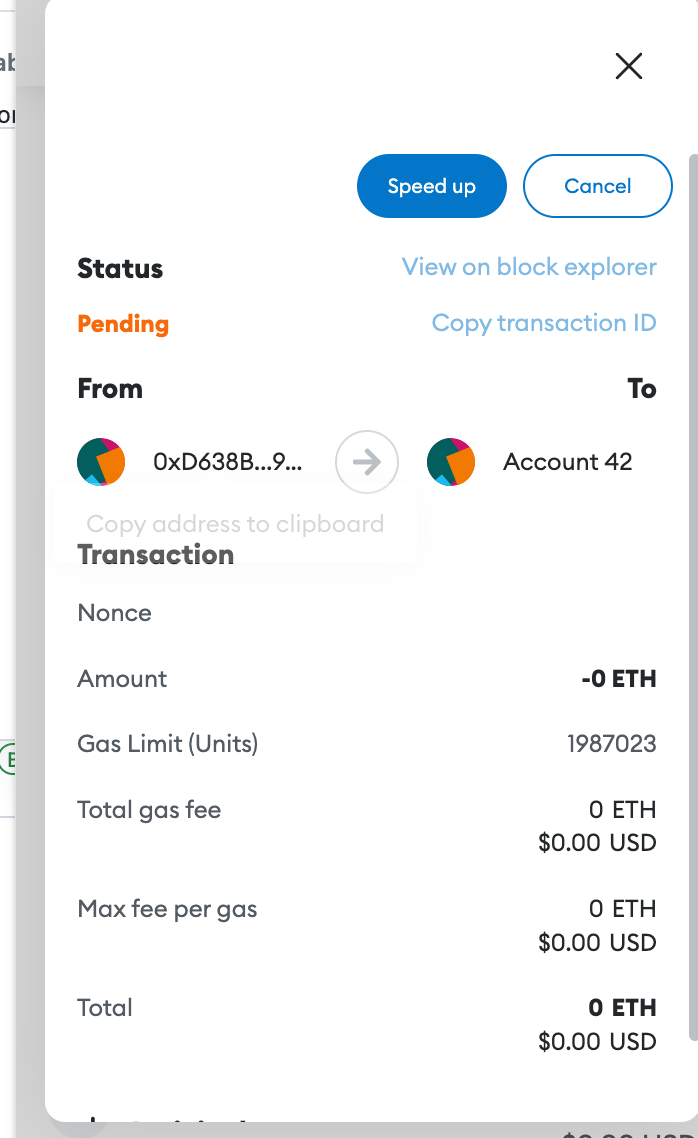This screenshot has height=1138, width=698.
Task: Open the Total gas fee details
Action: [x=148, y=810]
